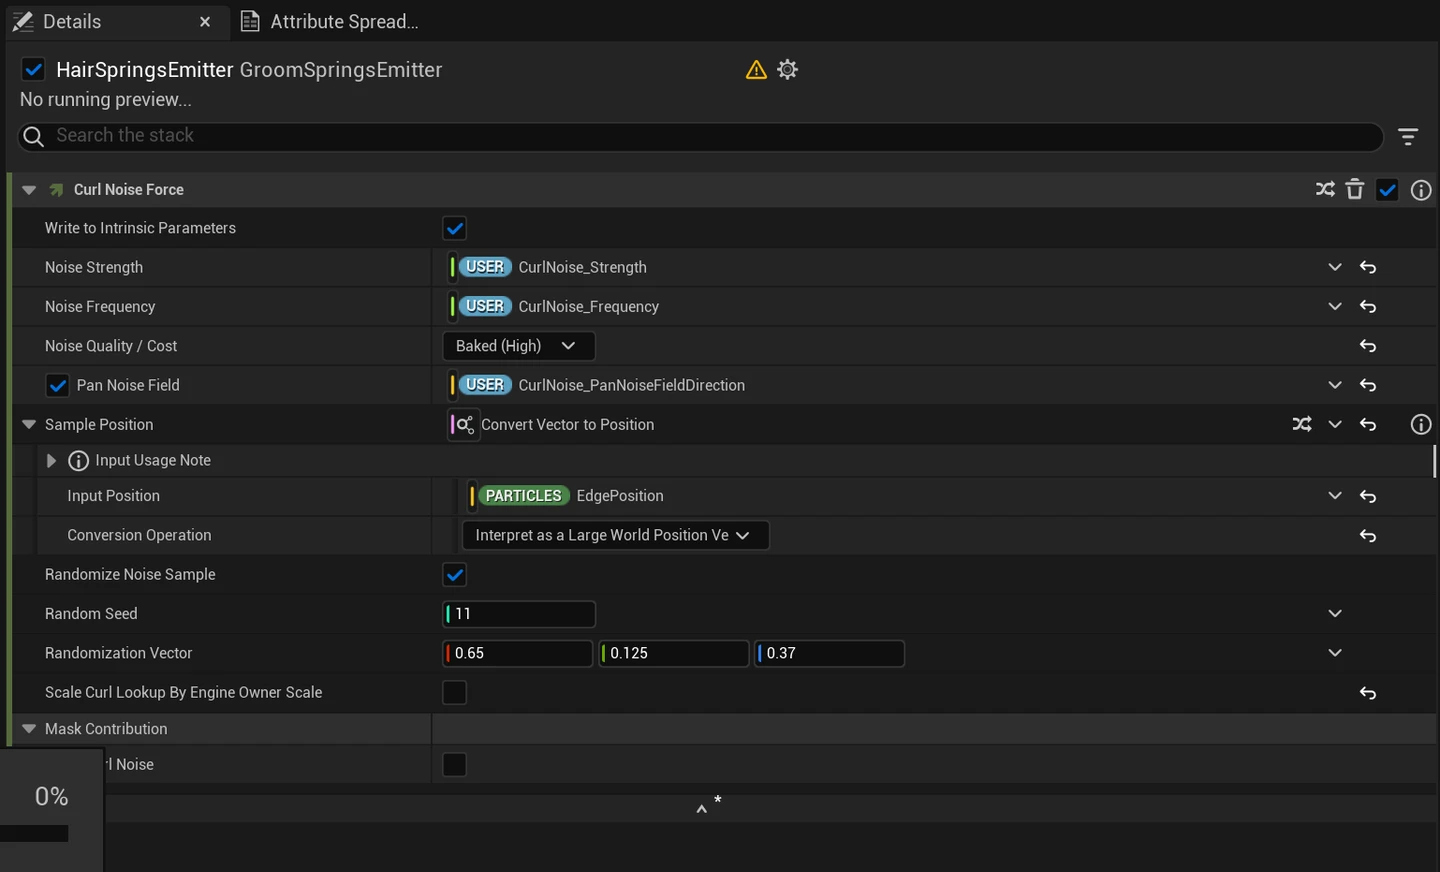Open the Random Seed dropdown arrow
Viewport: 1440px width, 872px height.
1335,613
